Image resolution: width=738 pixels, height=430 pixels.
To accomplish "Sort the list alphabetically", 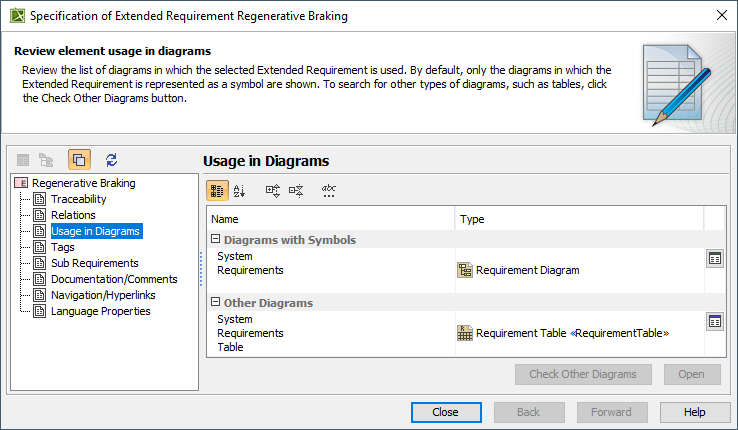I will coord(240,190).
